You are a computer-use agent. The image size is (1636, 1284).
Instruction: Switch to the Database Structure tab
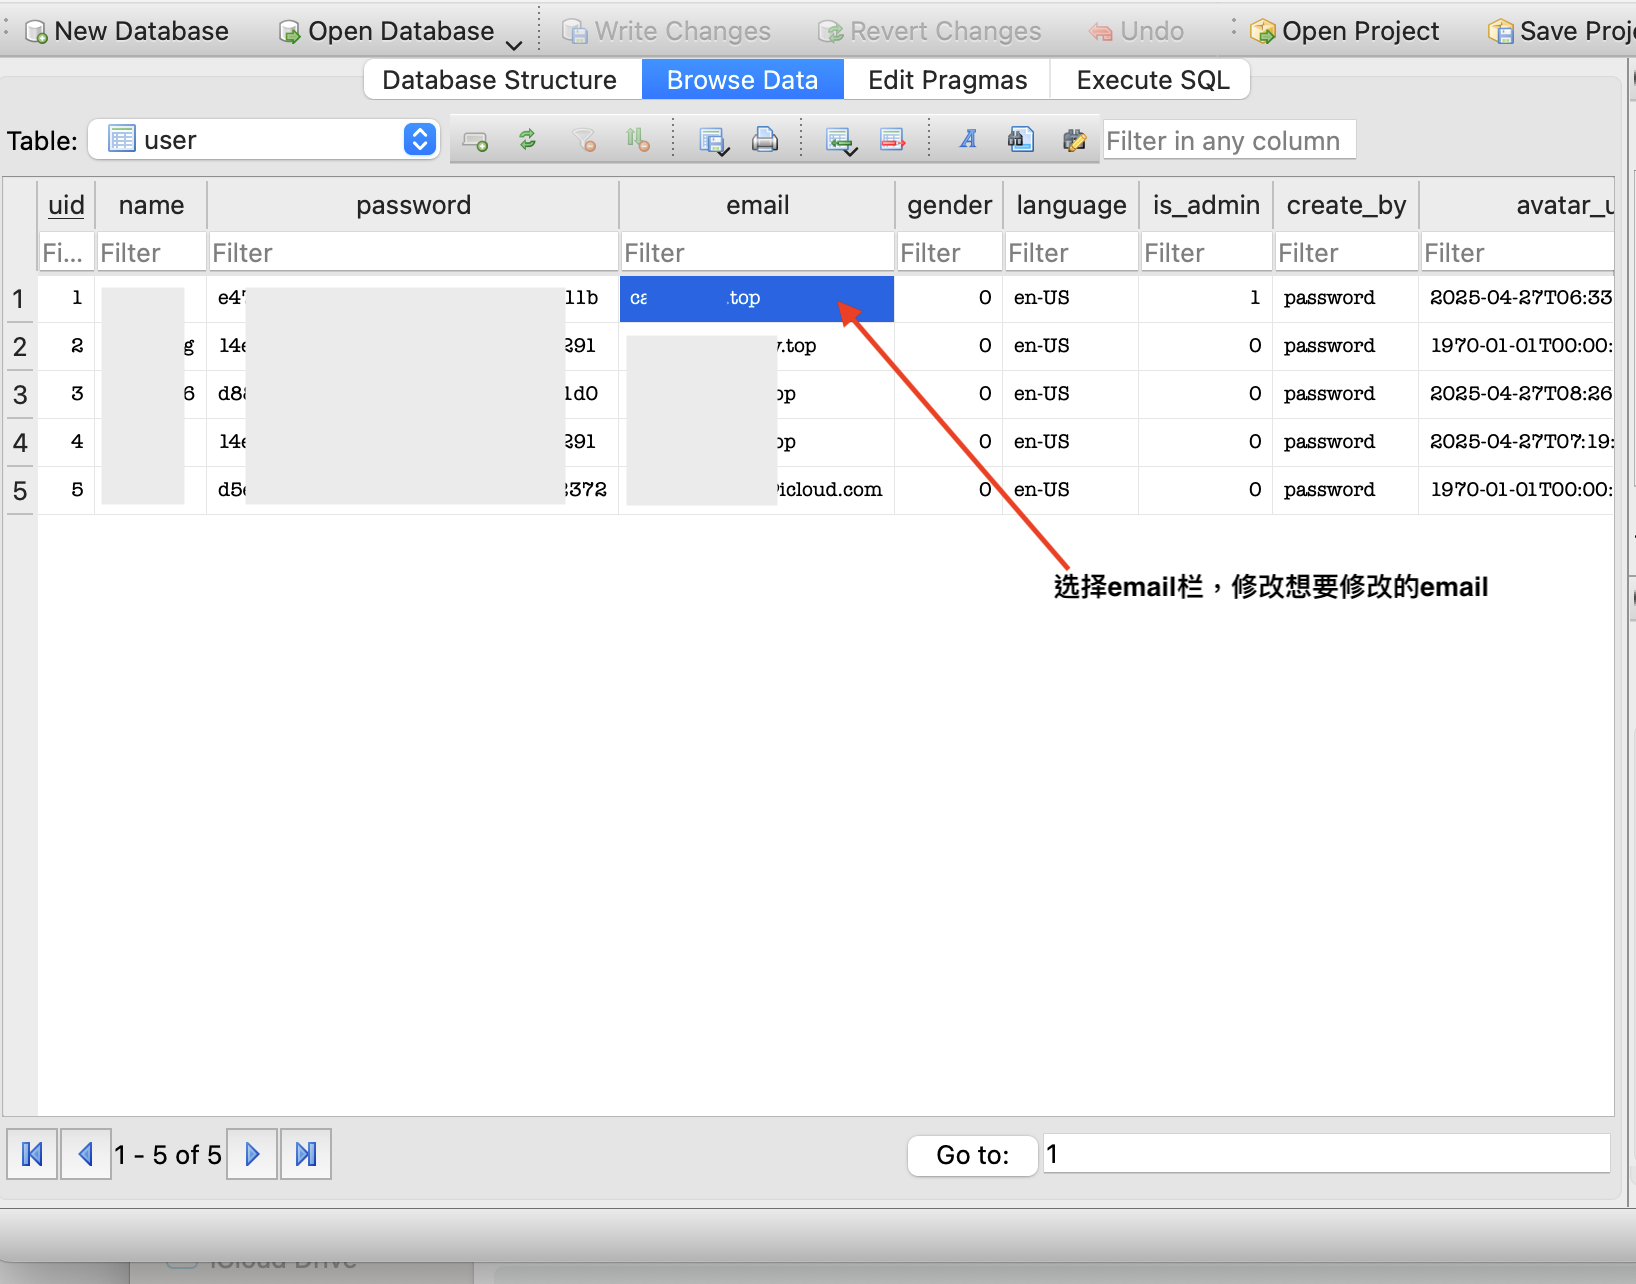tap(500, 79)
